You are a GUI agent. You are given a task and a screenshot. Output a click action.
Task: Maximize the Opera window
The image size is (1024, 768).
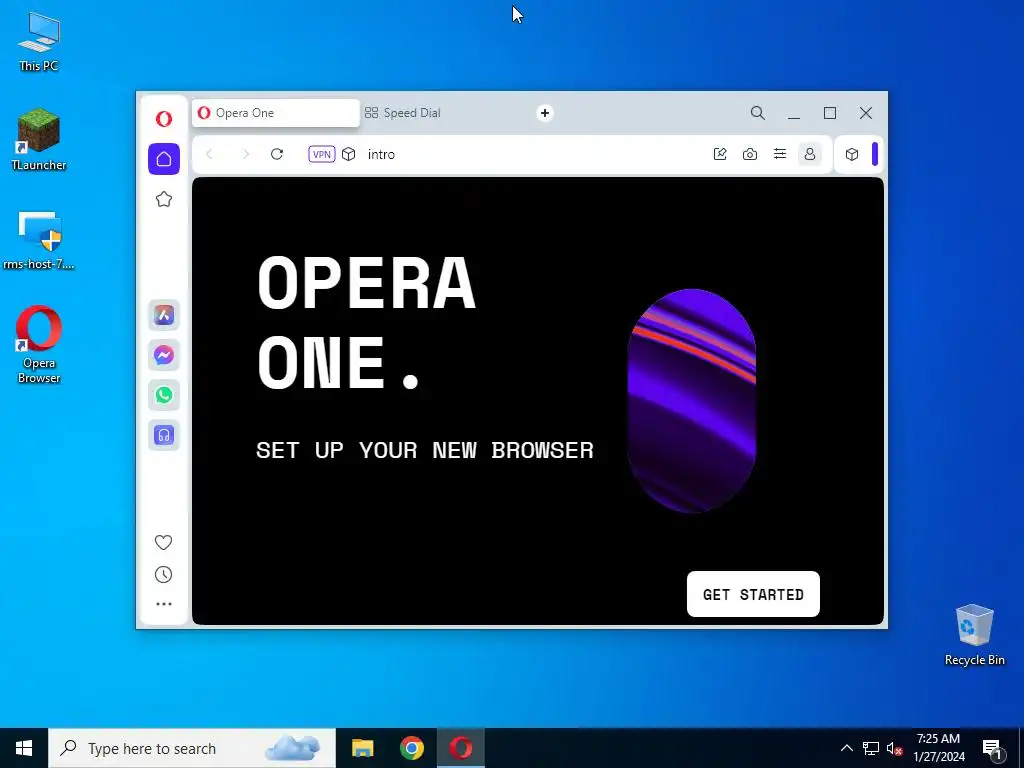830,113
